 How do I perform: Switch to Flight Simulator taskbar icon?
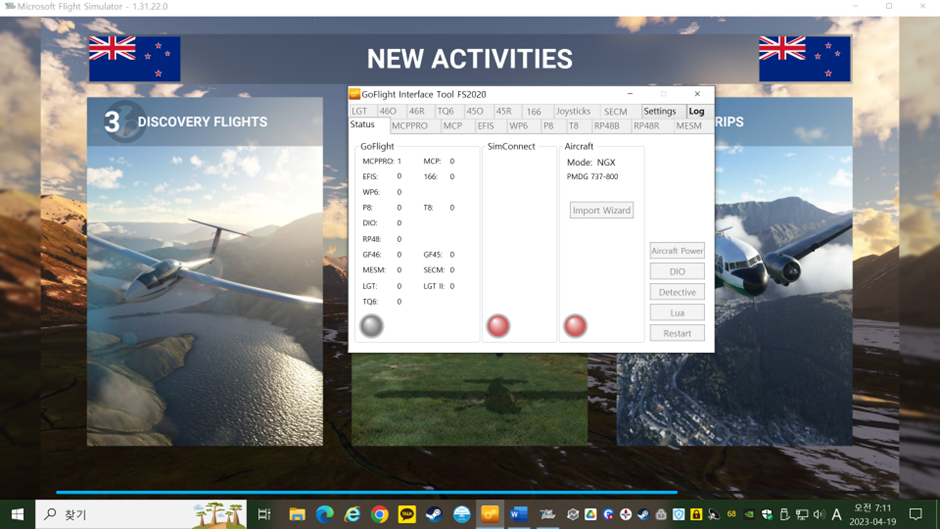(547, 515)
